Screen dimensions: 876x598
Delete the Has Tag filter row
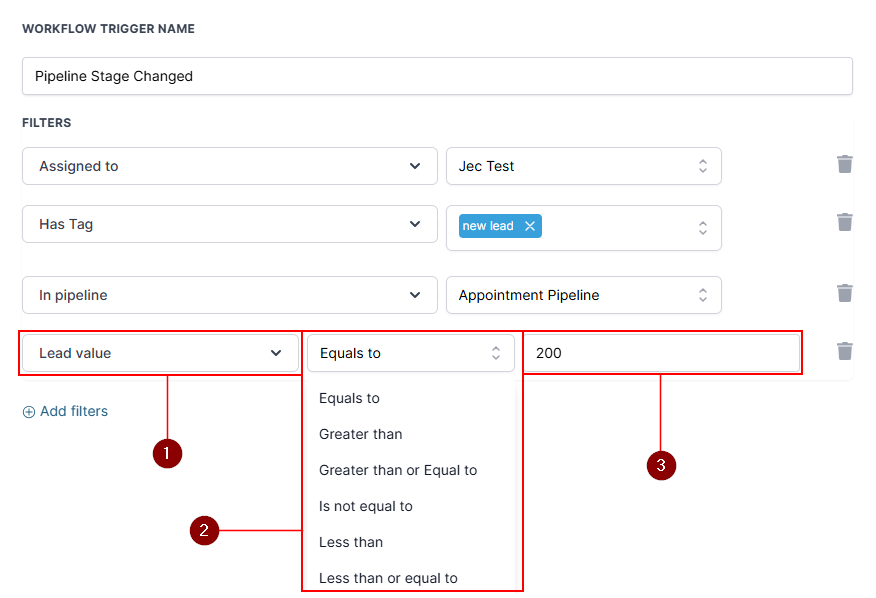coord(845,222)
